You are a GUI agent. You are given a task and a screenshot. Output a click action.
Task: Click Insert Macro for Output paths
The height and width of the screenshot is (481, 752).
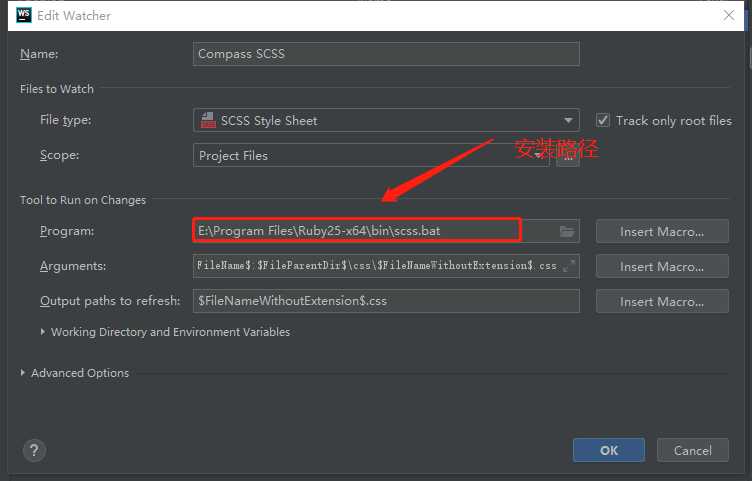662,301
